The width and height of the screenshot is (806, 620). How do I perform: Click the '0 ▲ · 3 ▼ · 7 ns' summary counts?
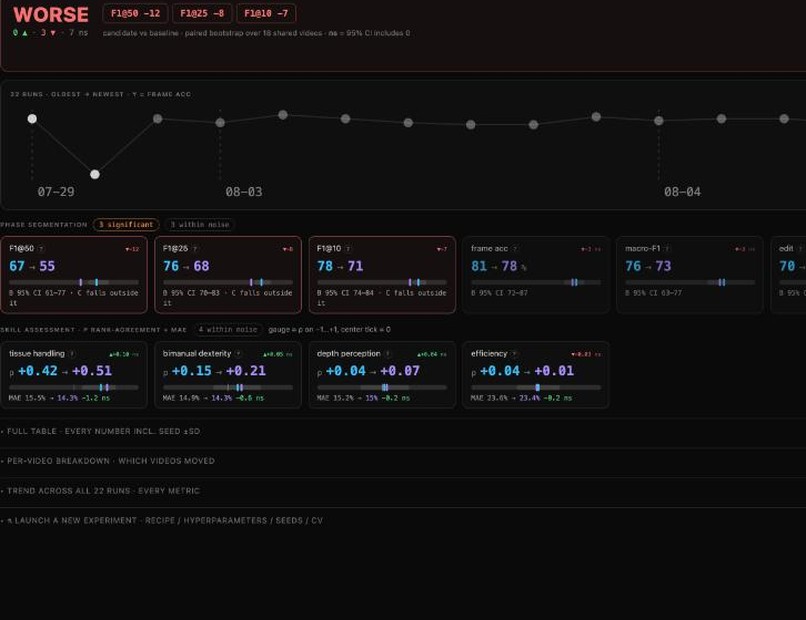point(50,32)
